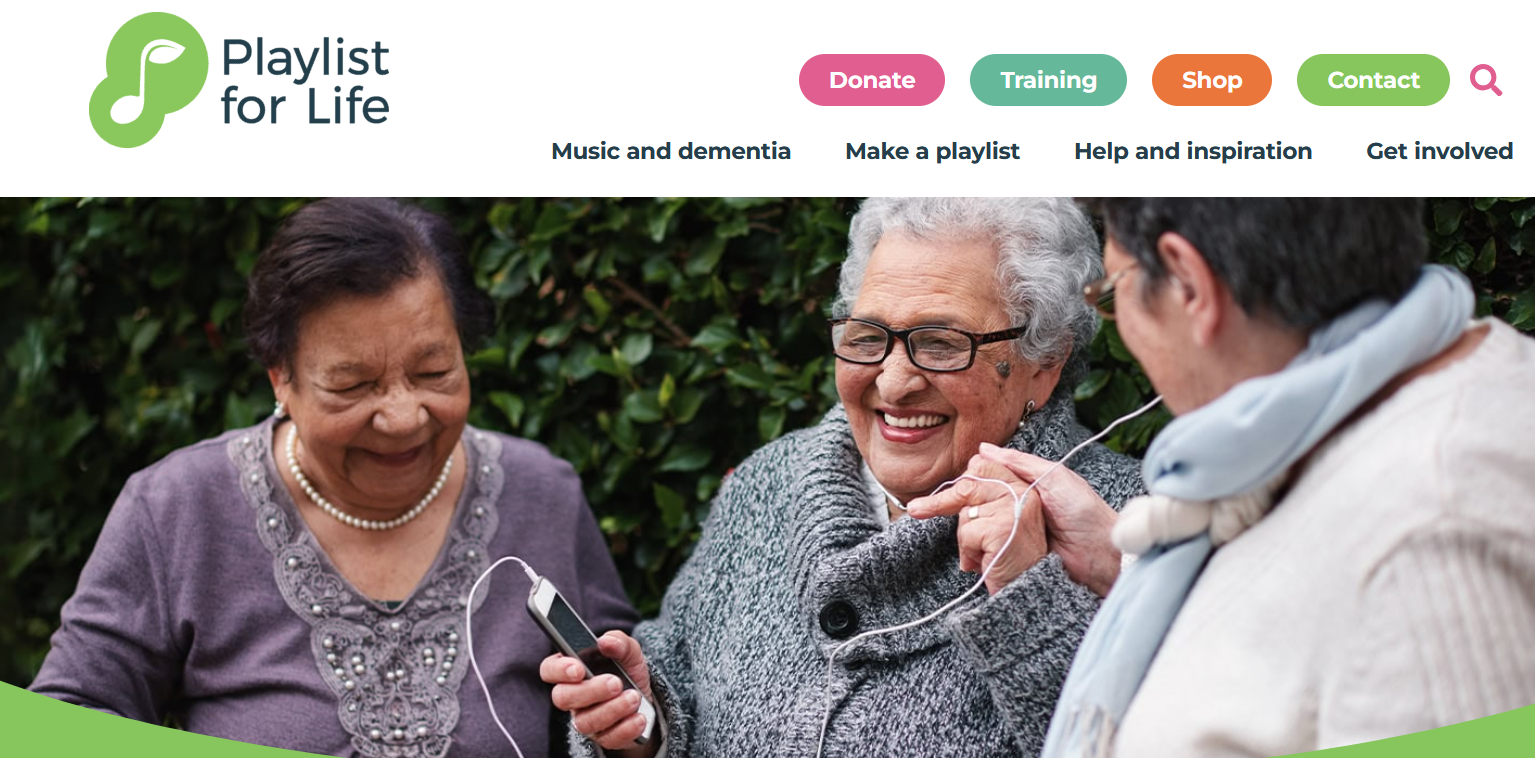The width and height of the screenshot is (1535, 758).
Task: Choose the Get involved menu item
Action: (1439, 151)
